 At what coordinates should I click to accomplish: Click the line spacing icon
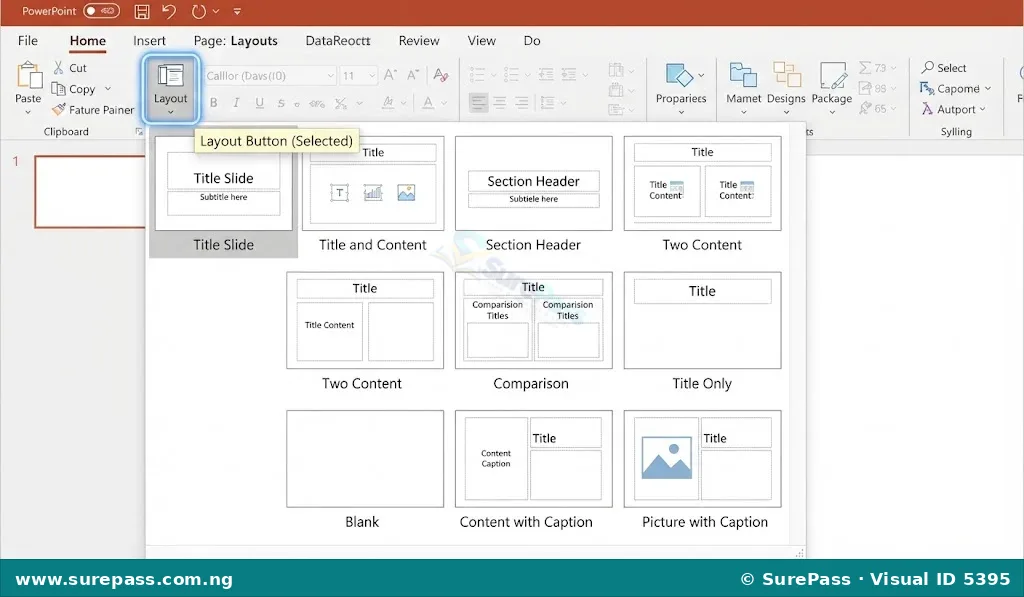click(547, 103)
